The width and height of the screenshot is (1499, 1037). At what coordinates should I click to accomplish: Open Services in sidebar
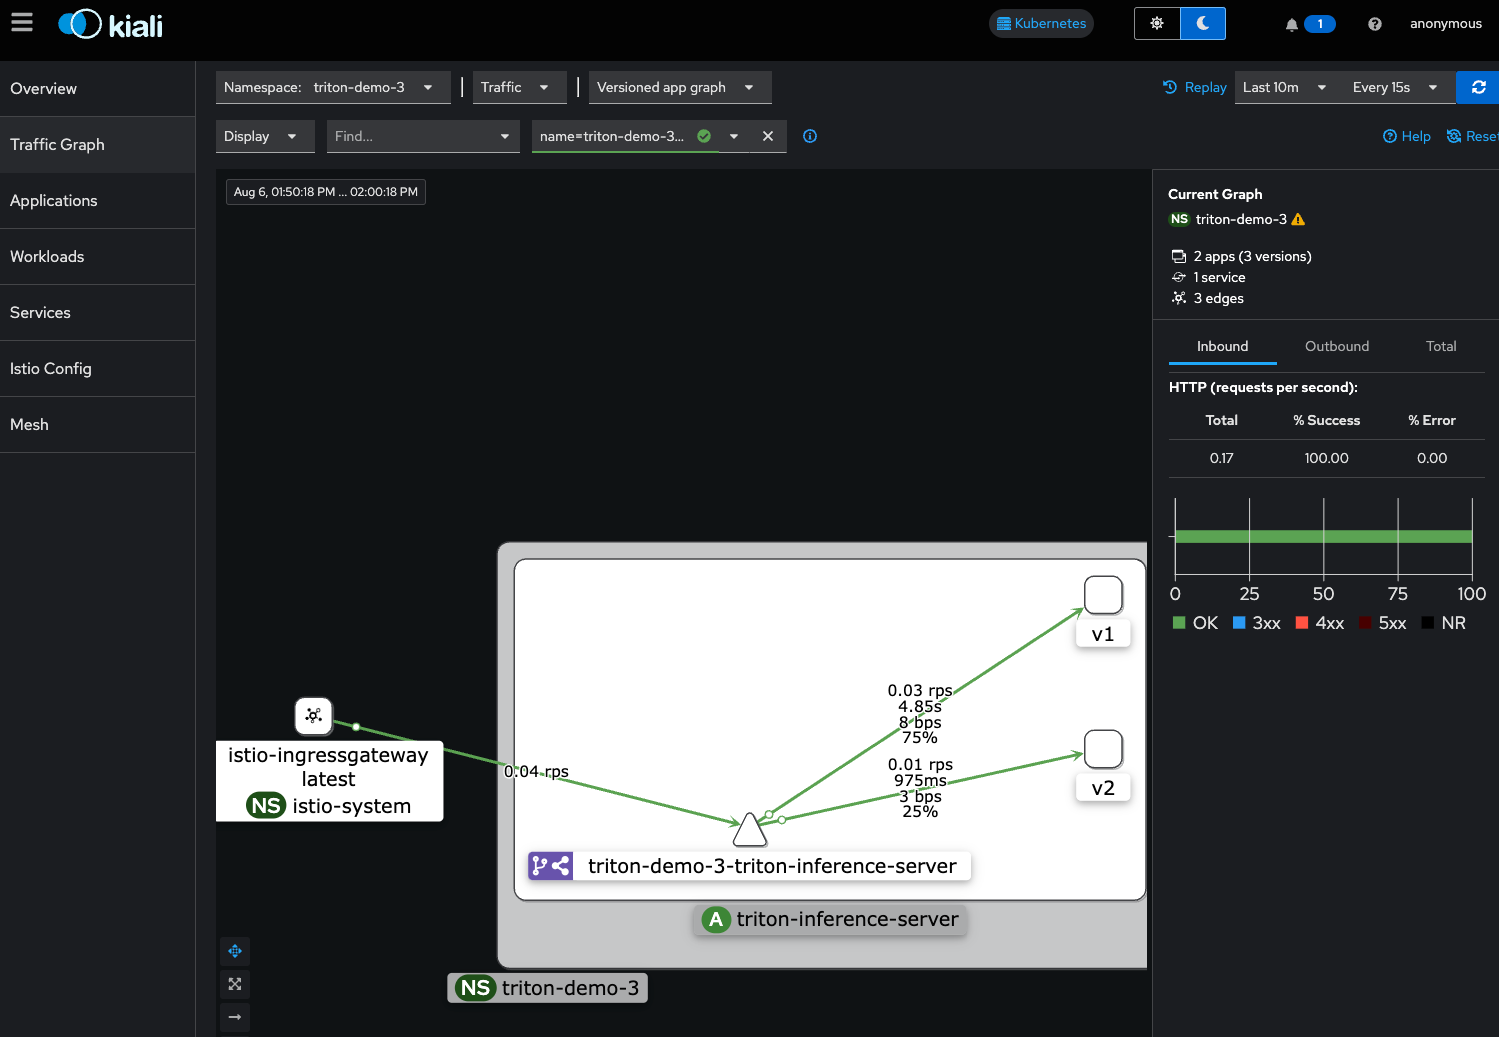point(97,313)
